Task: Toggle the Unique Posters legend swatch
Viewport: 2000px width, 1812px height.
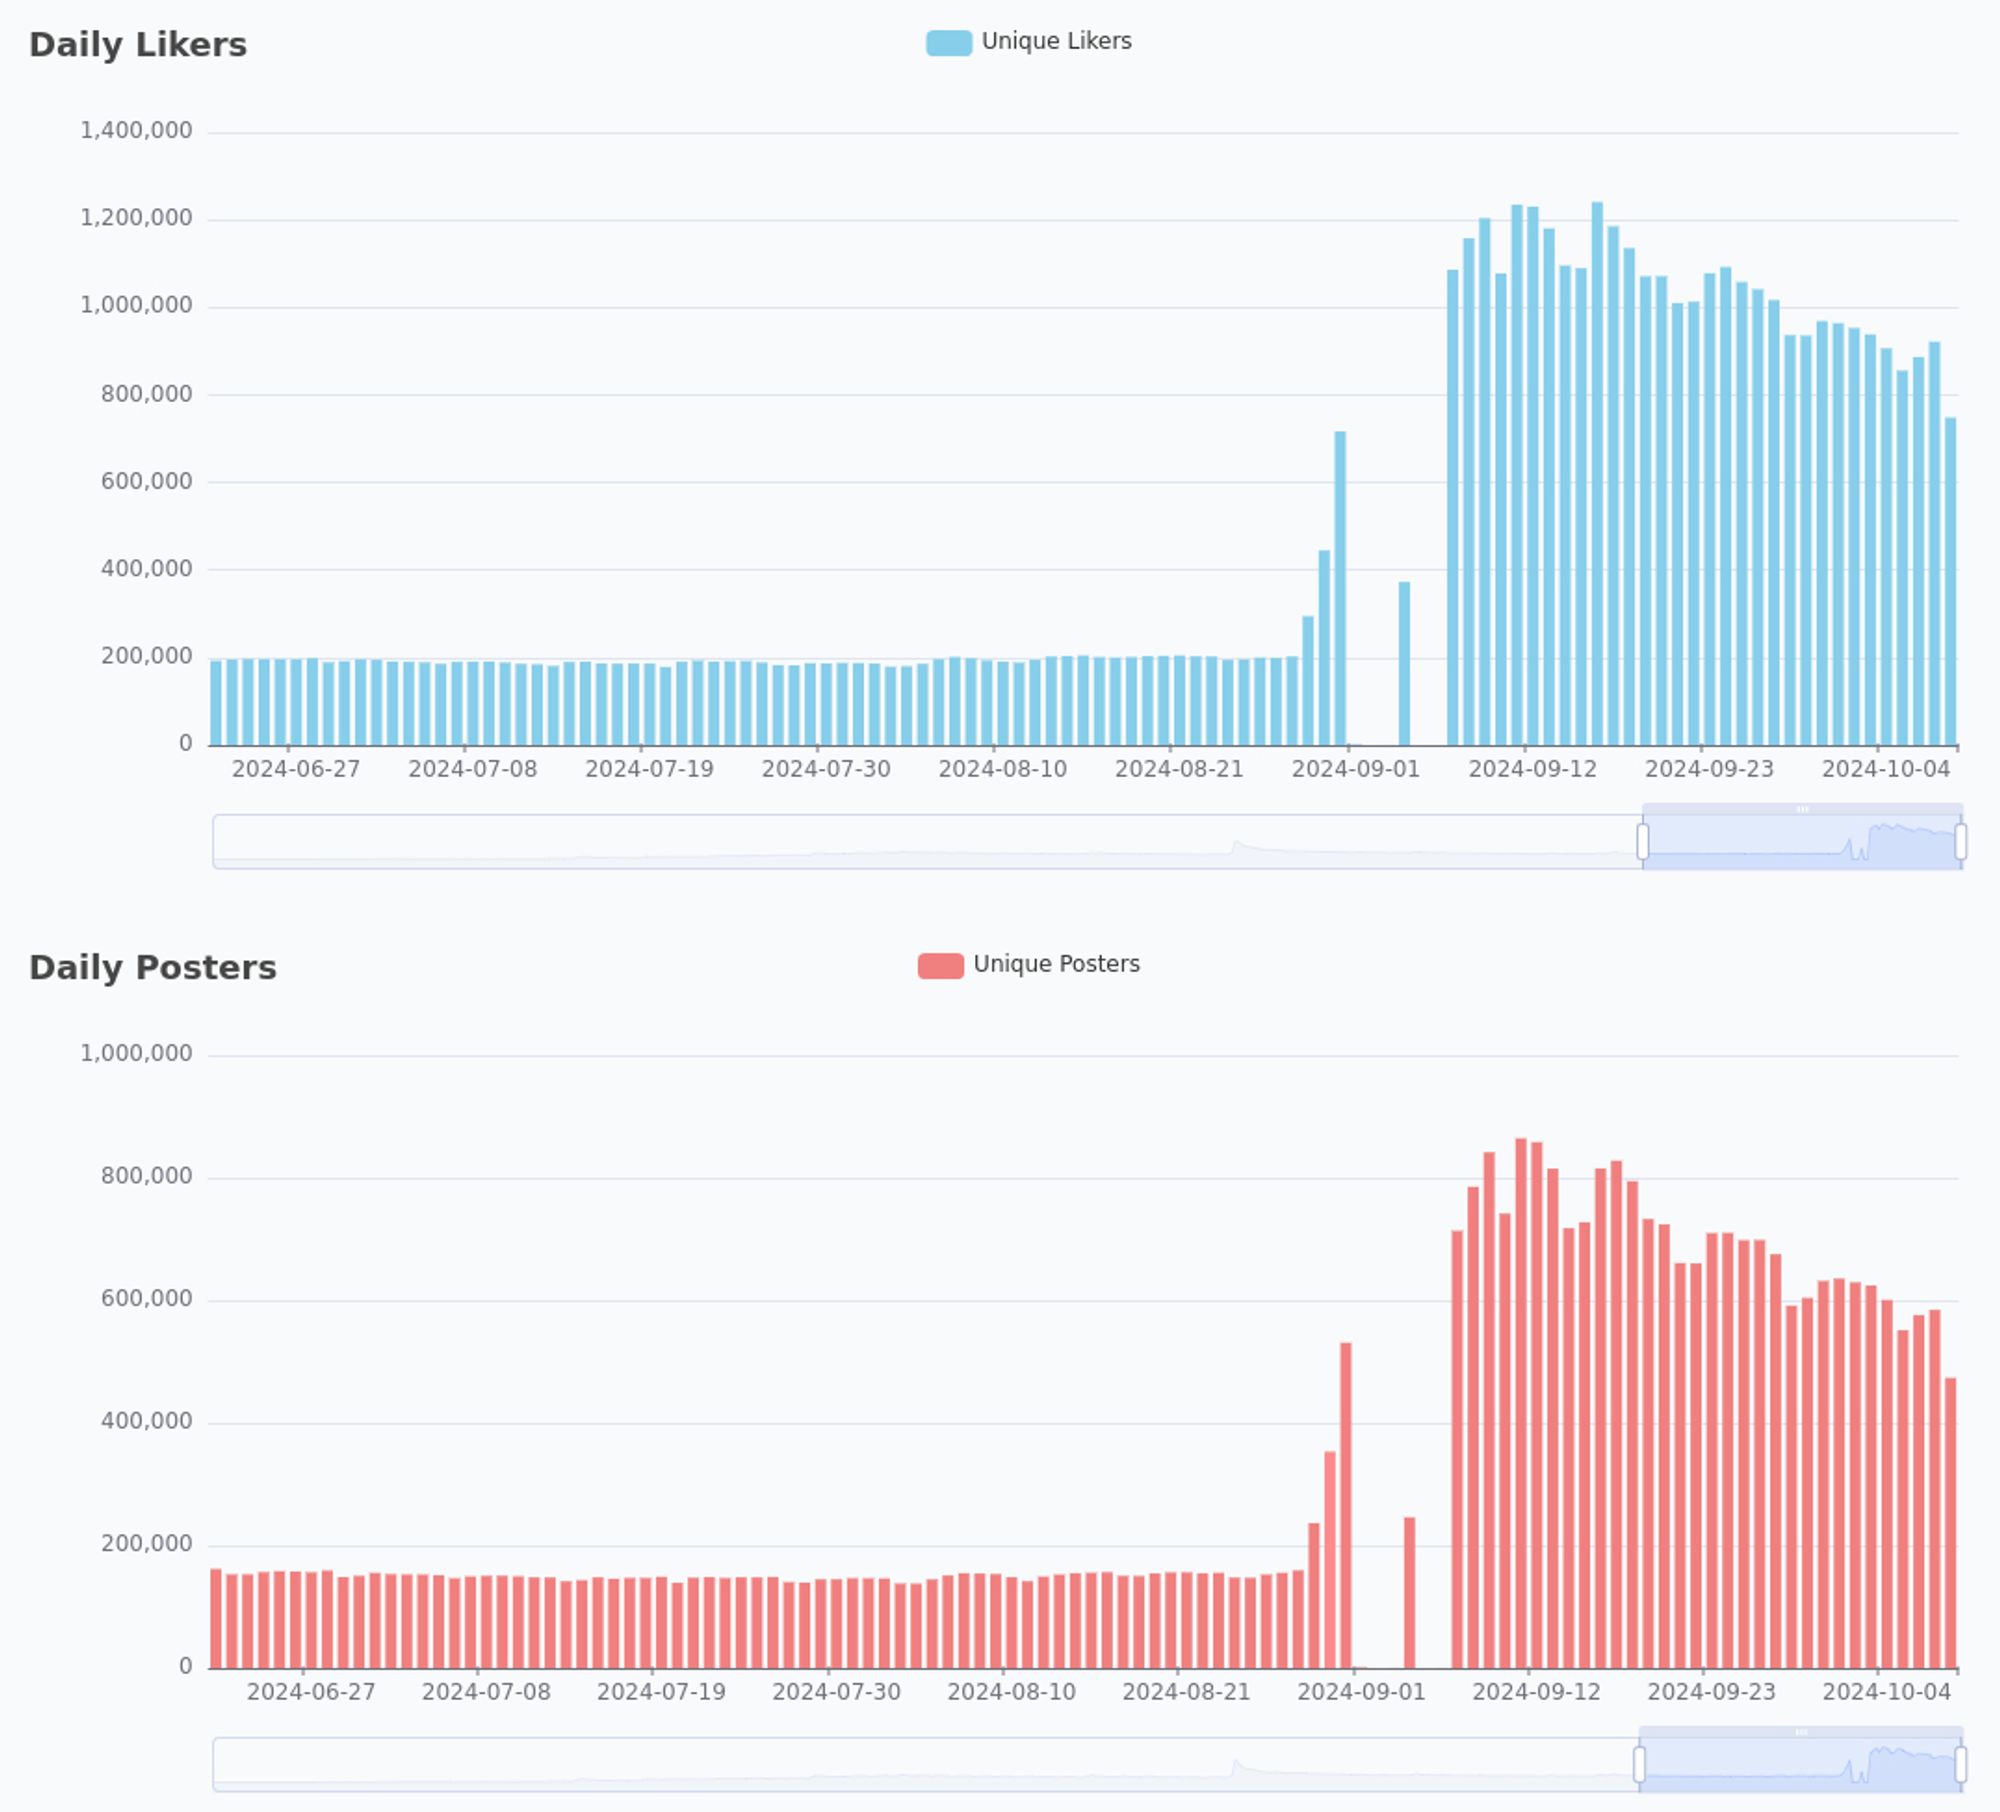Action: [x=940, y=965]
